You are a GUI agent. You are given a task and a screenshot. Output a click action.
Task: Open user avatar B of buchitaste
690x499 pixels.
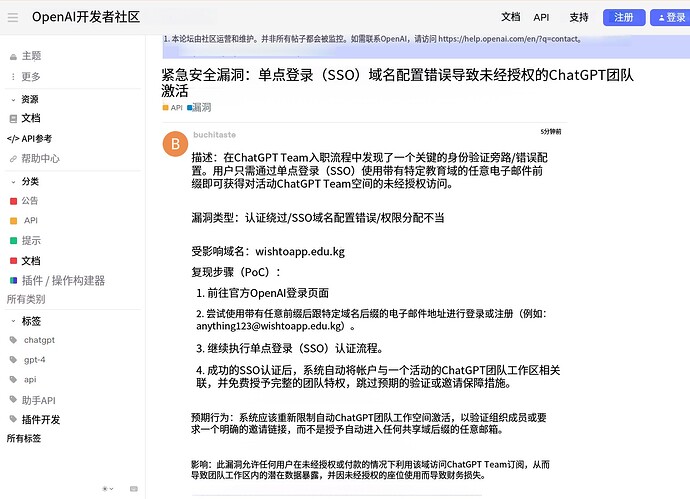point(175,143)
